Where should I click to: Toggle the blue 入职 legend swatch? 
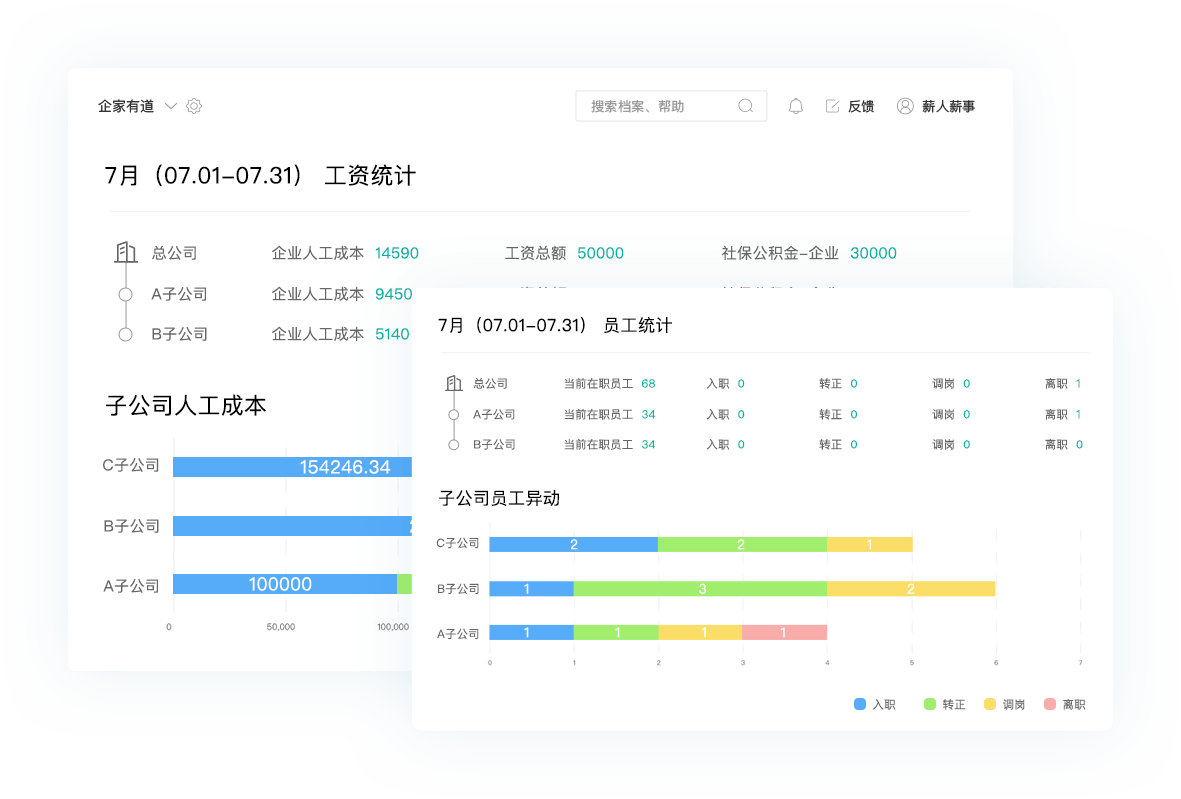(x=859, y=704)
